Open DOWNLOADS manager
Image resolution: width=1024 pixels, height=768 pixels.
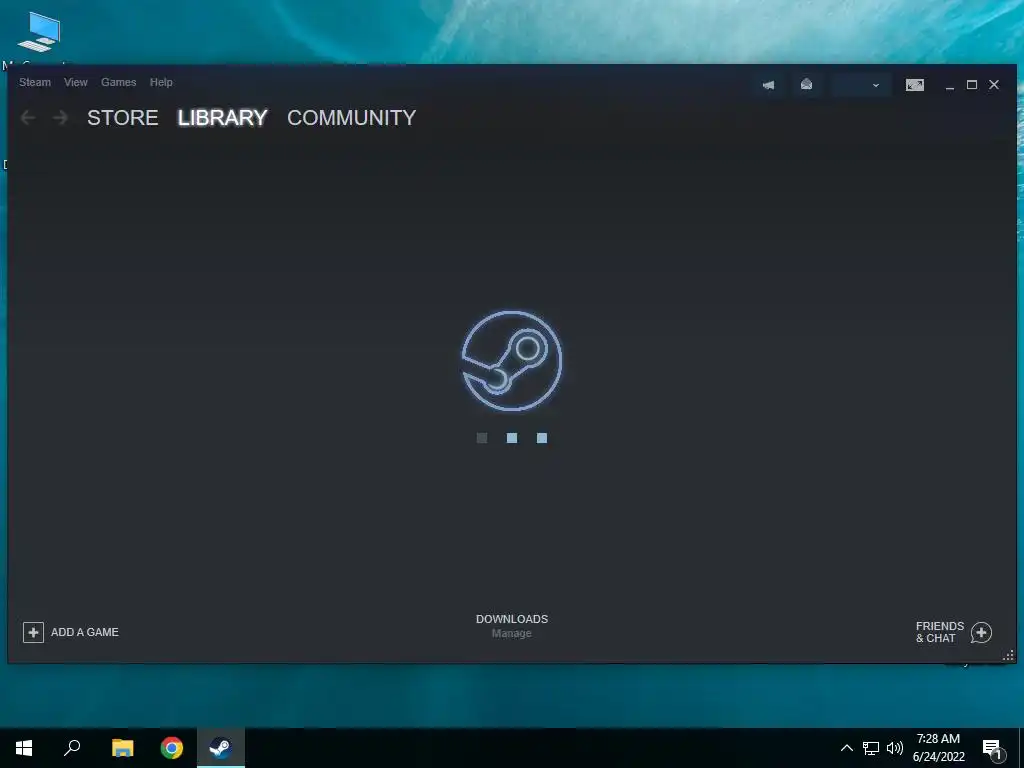[512, 619]
